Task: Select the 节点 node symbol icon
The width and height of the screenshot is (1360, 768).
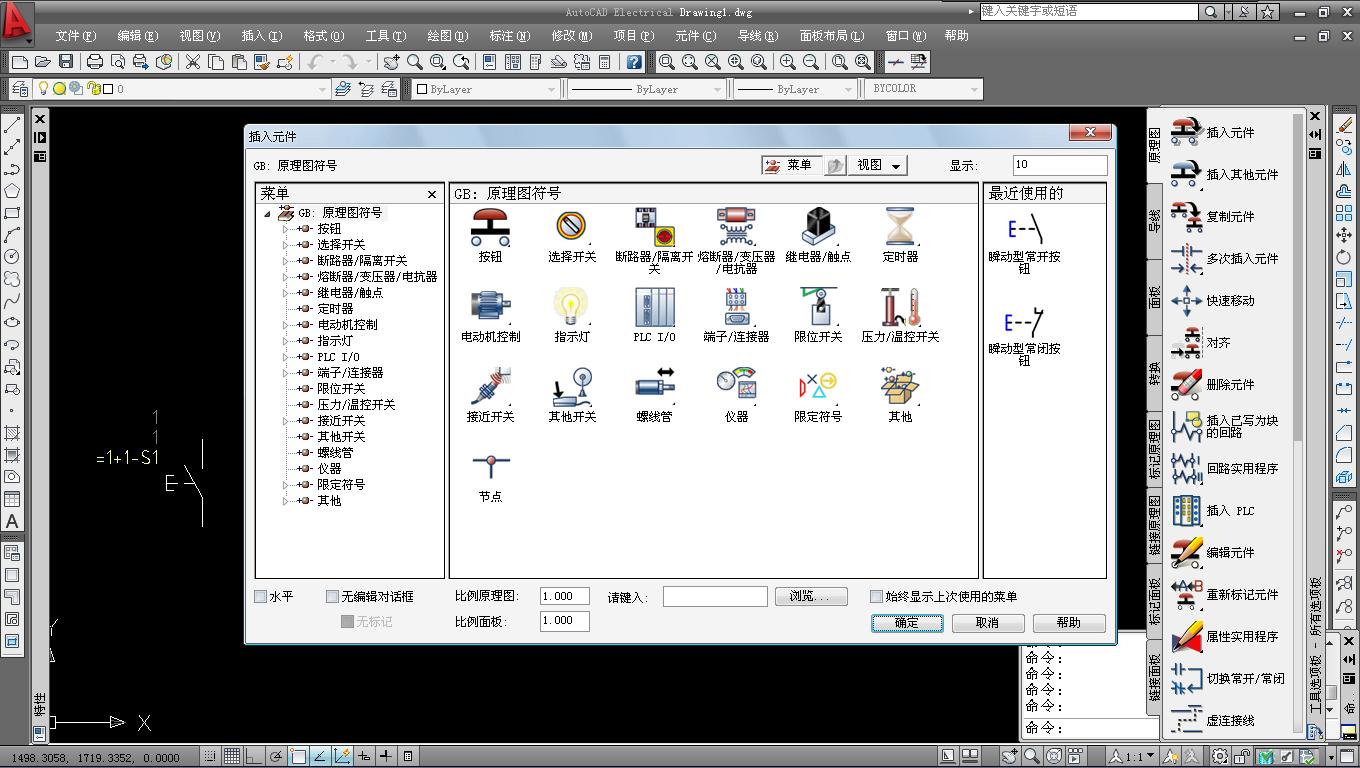Action: click(490, 468)
